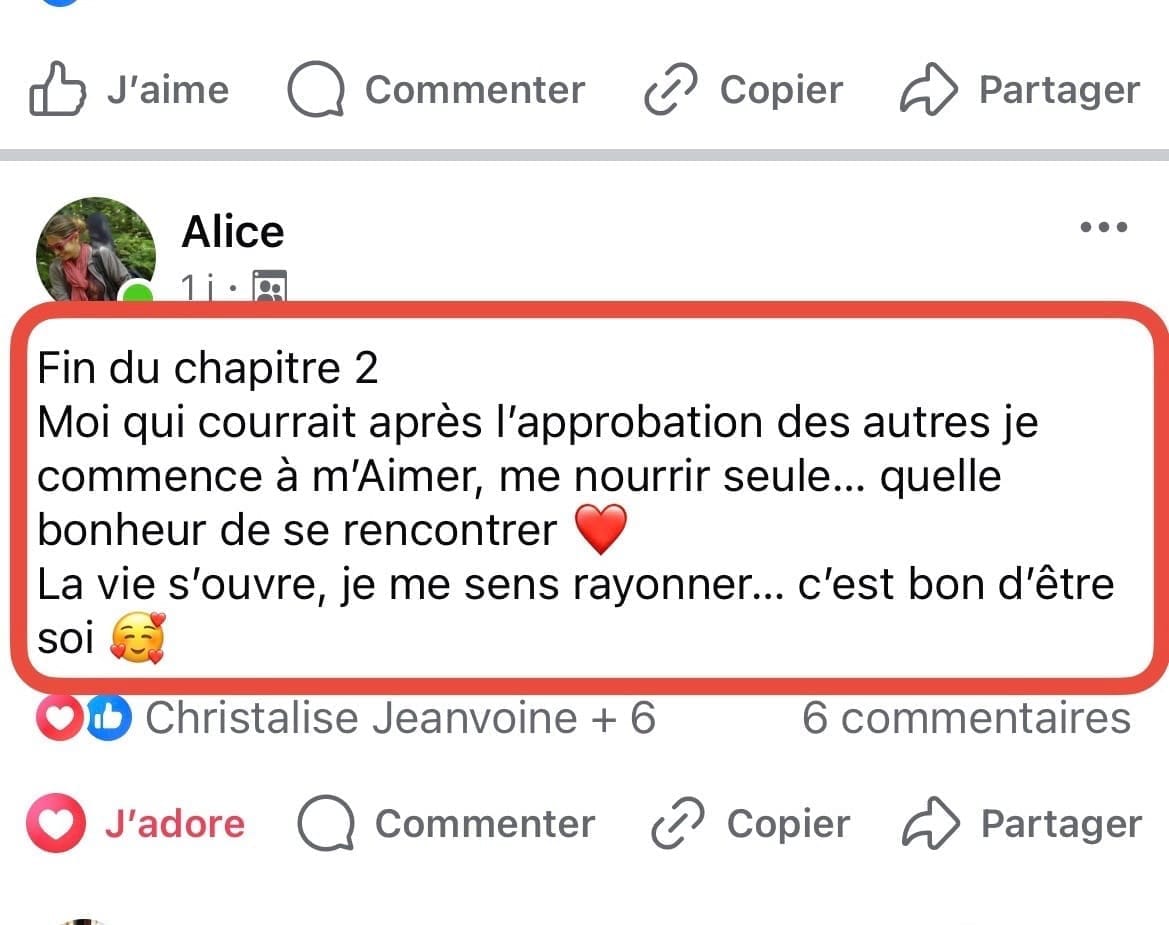1169x925 pixels.
Task: Tap the heart reaction icon in the reactions summary
Action: point(56,719)
